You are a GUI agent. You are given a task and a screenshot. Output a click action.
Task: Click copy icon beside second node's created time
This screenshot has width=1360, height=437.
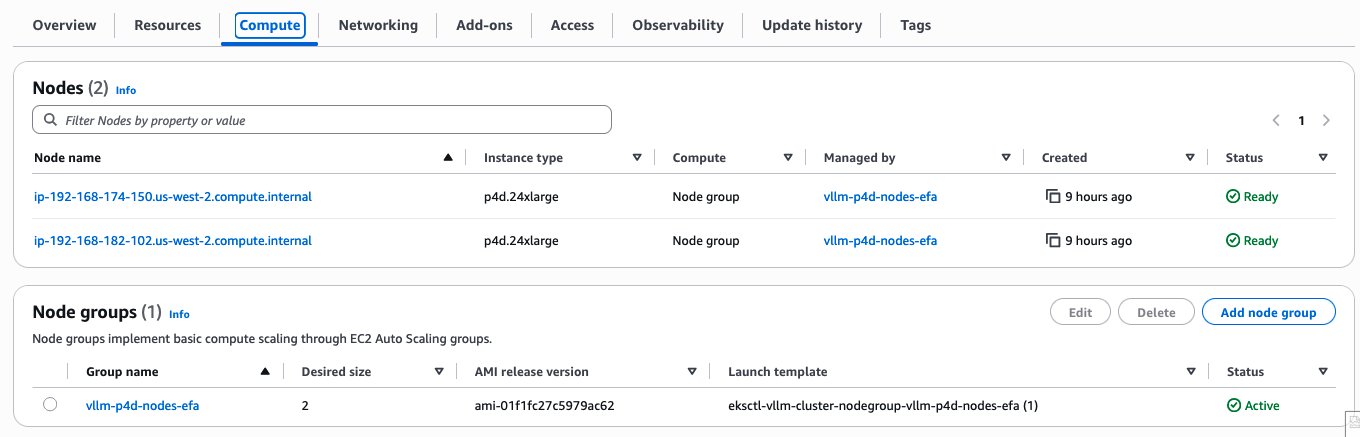tap(1052, 241)
